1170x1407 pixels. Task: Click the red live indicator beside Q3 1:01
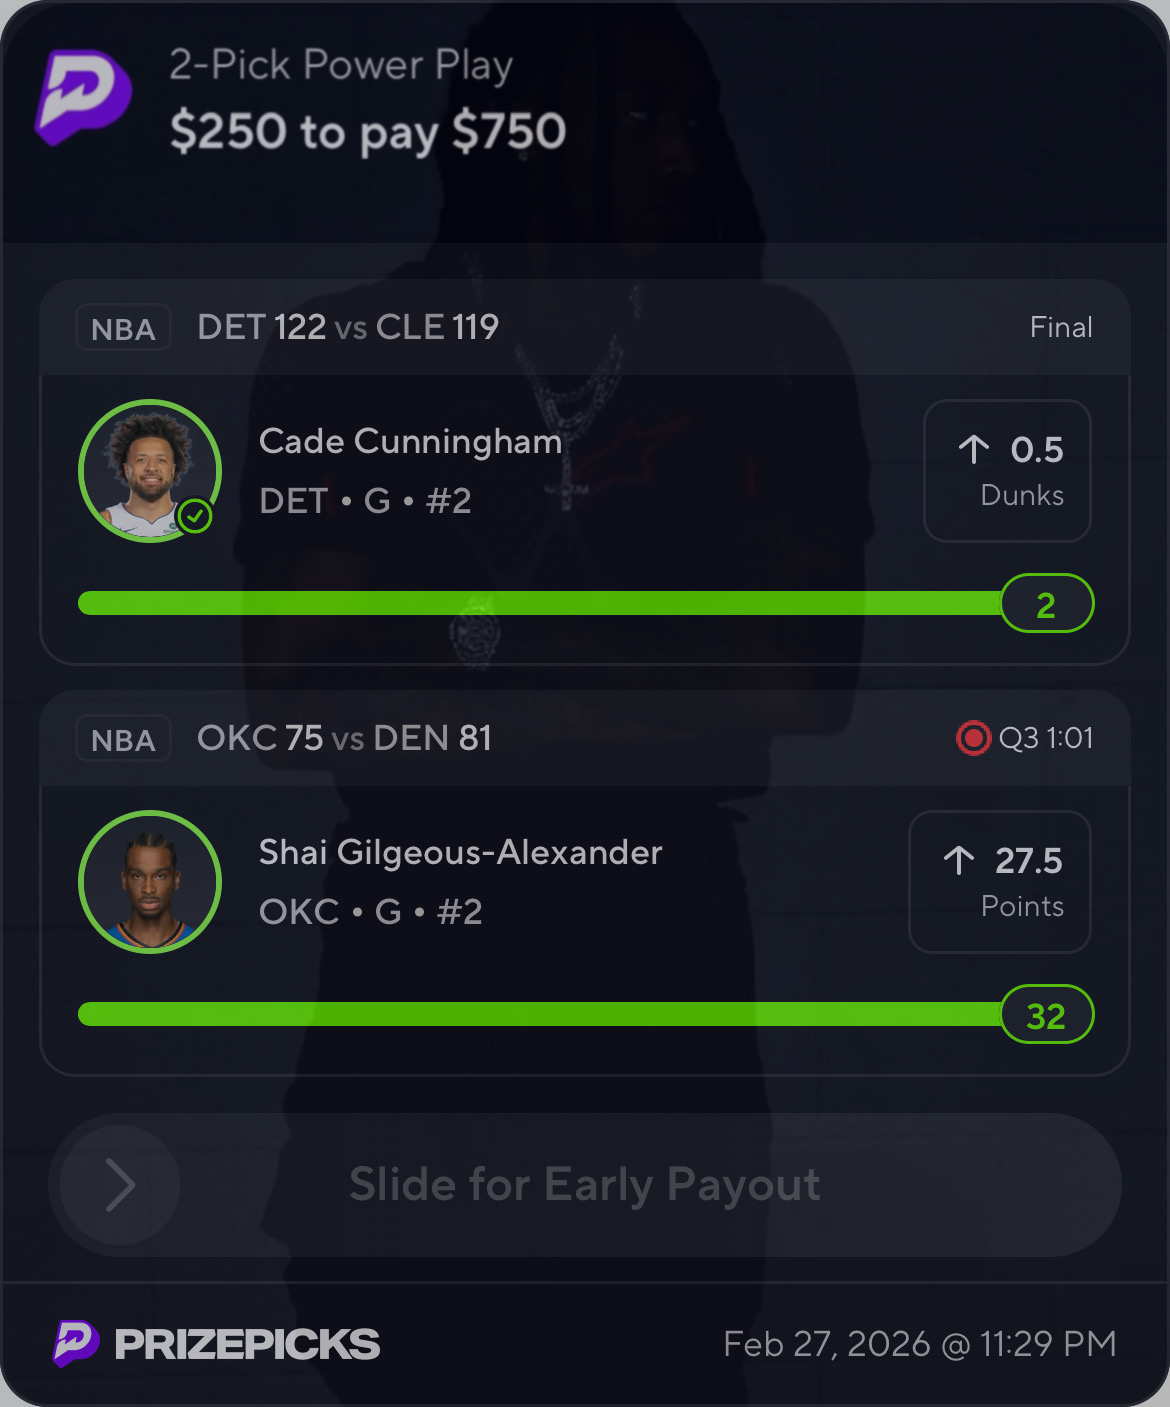pos(972,738)
